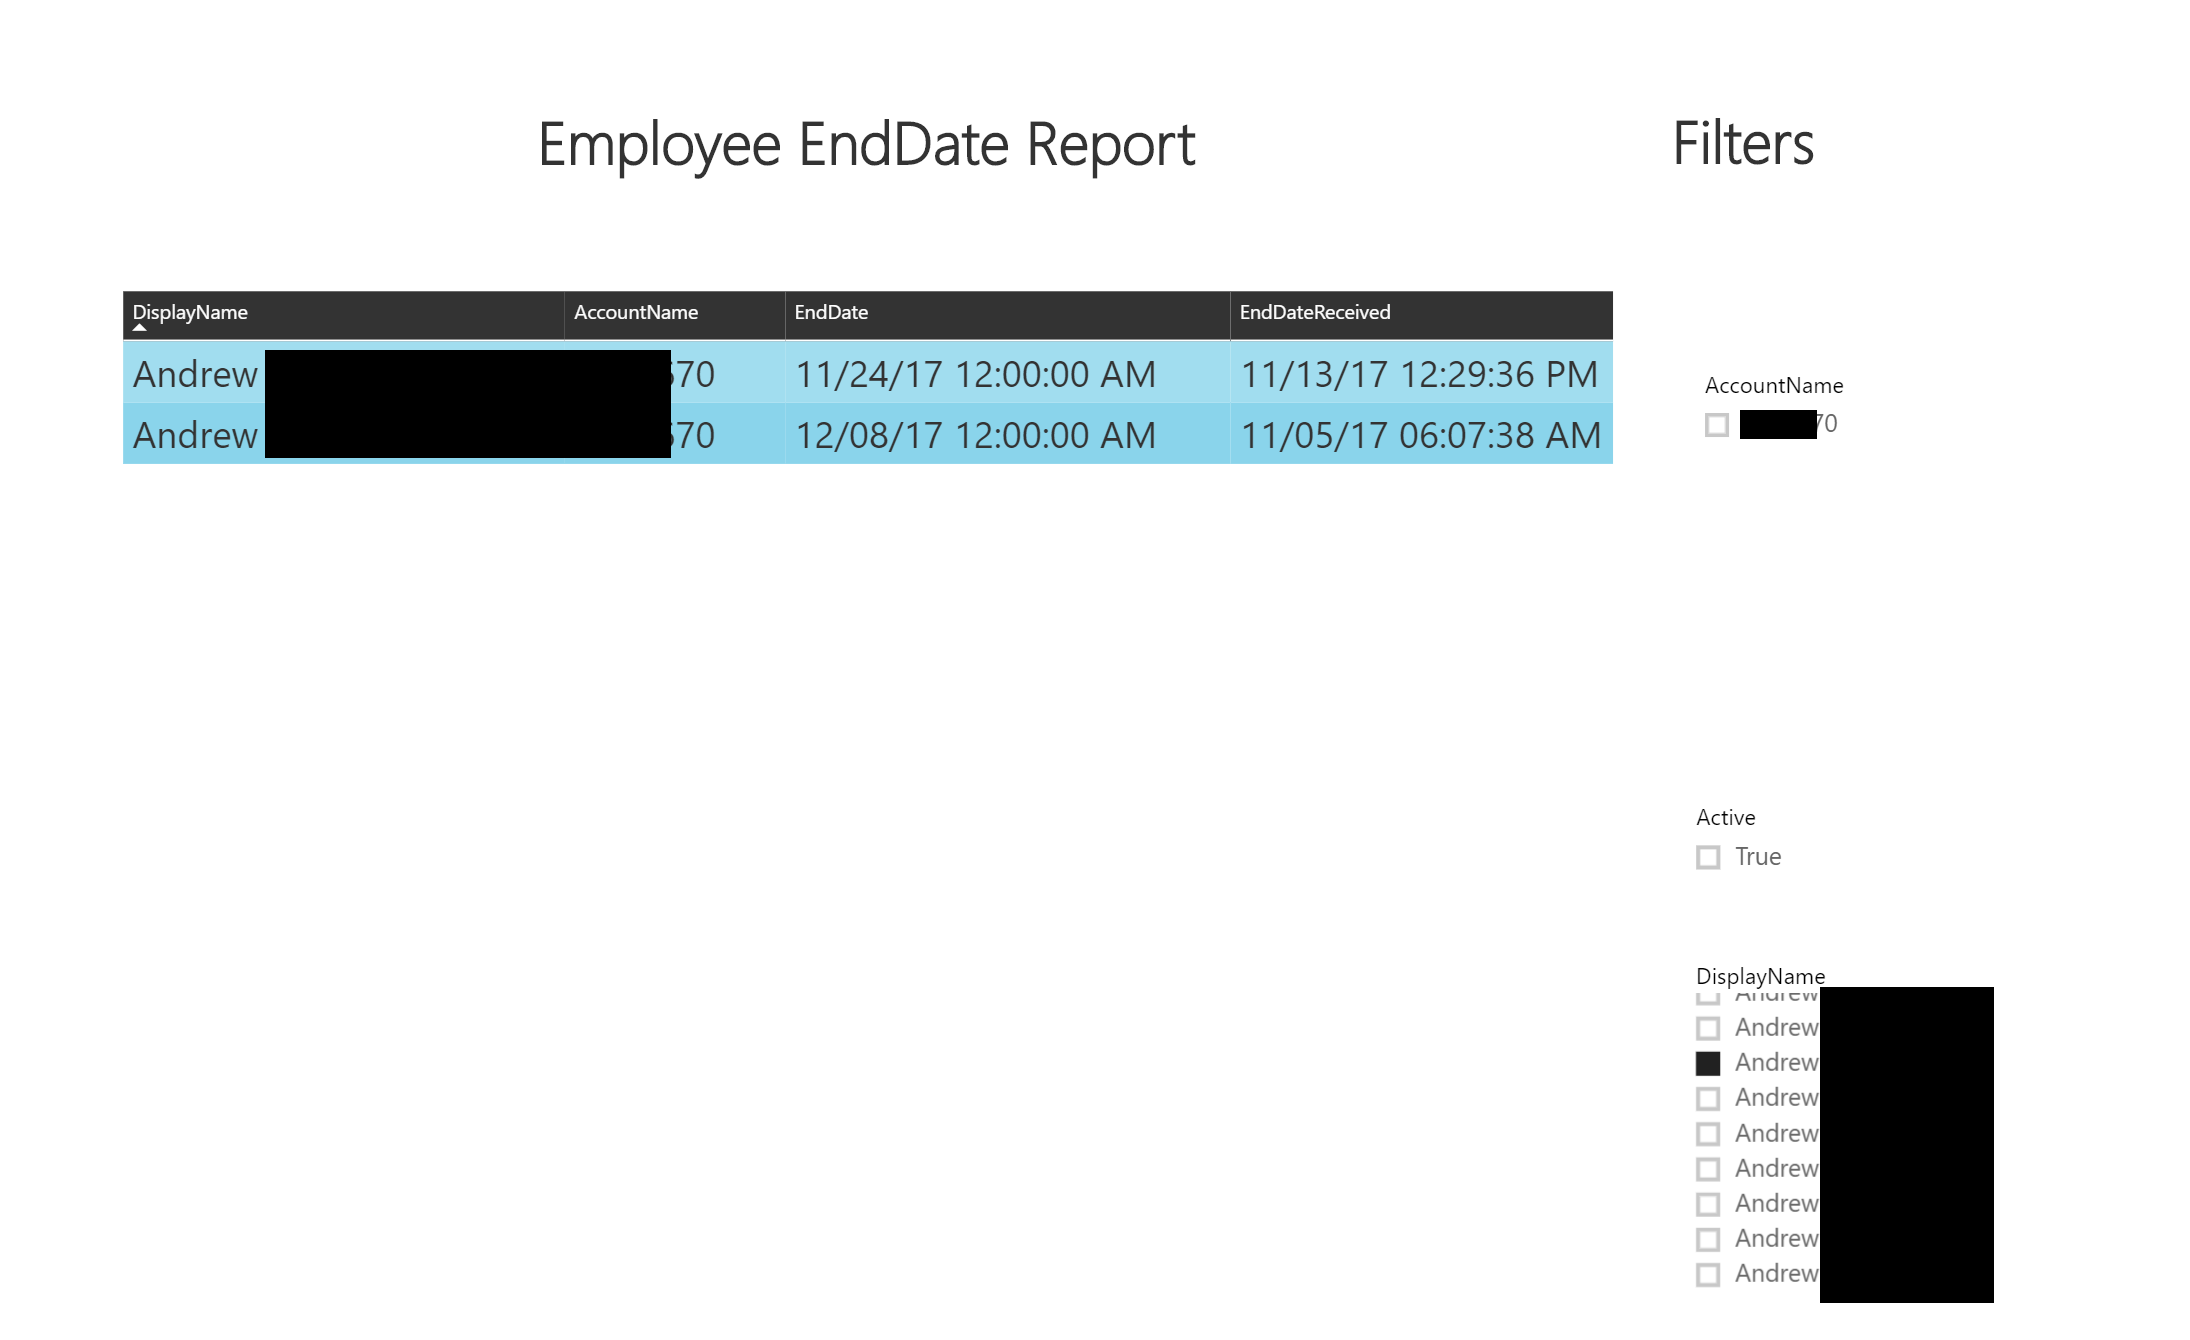Tick the Andrew checkbox directly above the checked one
This screenshot has height=1340, width=2190.
point(1708,1028)
